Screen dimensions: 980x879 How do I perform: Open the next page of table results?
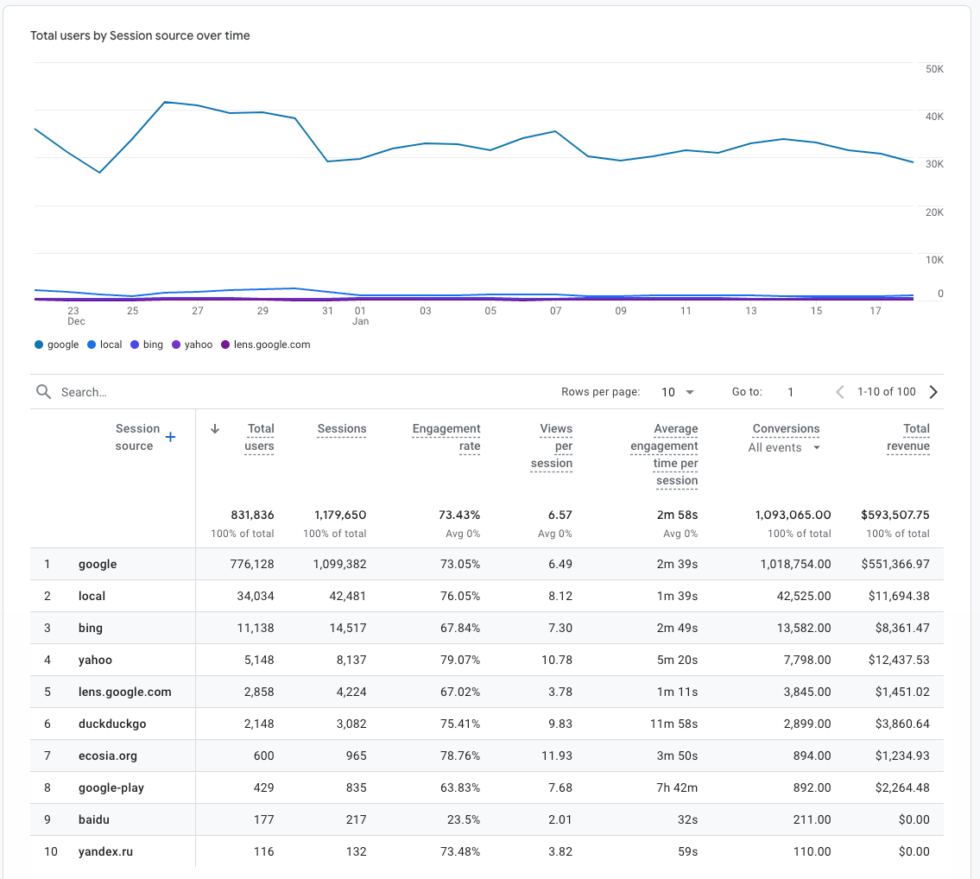click(x=933, y=391)
